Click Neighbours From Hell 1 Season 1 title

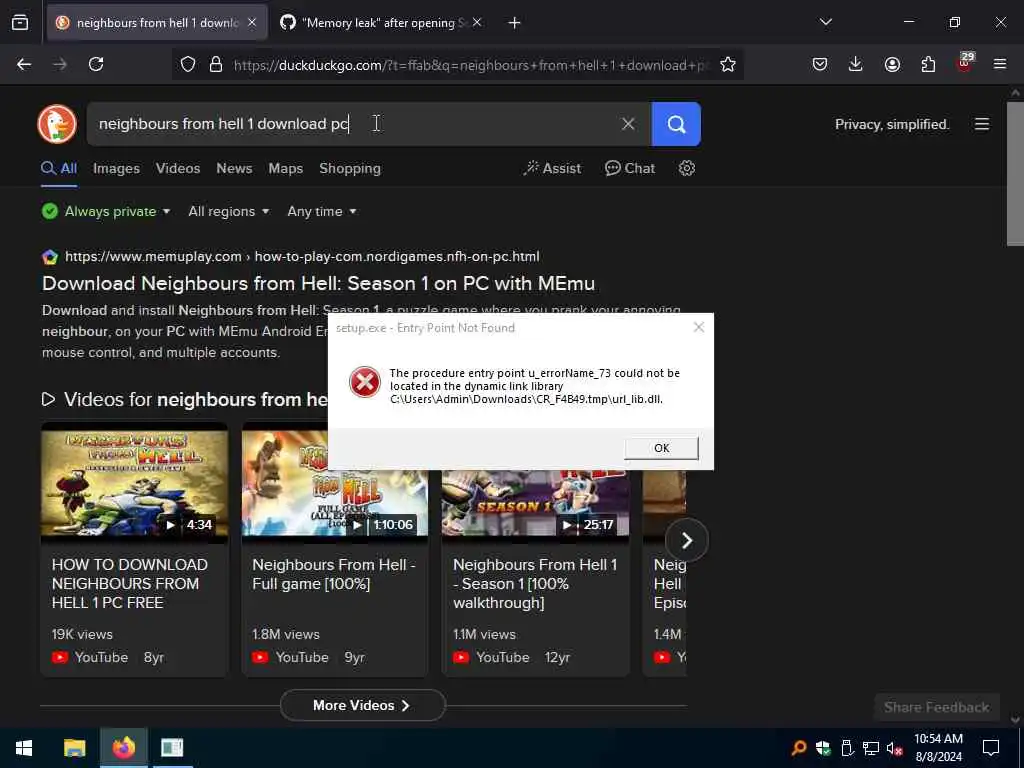535,583
